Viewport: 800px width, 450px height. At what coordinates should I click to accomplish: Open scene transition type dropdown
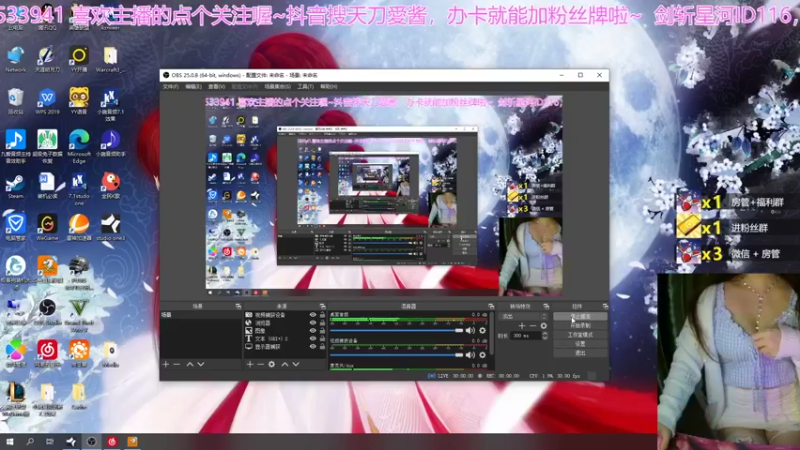[x=523, y=316]
